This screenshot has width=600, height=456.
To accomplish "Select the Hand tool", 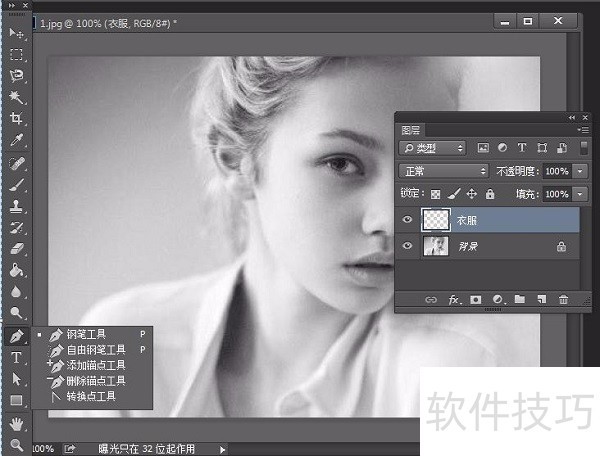I will click(x=17, y=423).
